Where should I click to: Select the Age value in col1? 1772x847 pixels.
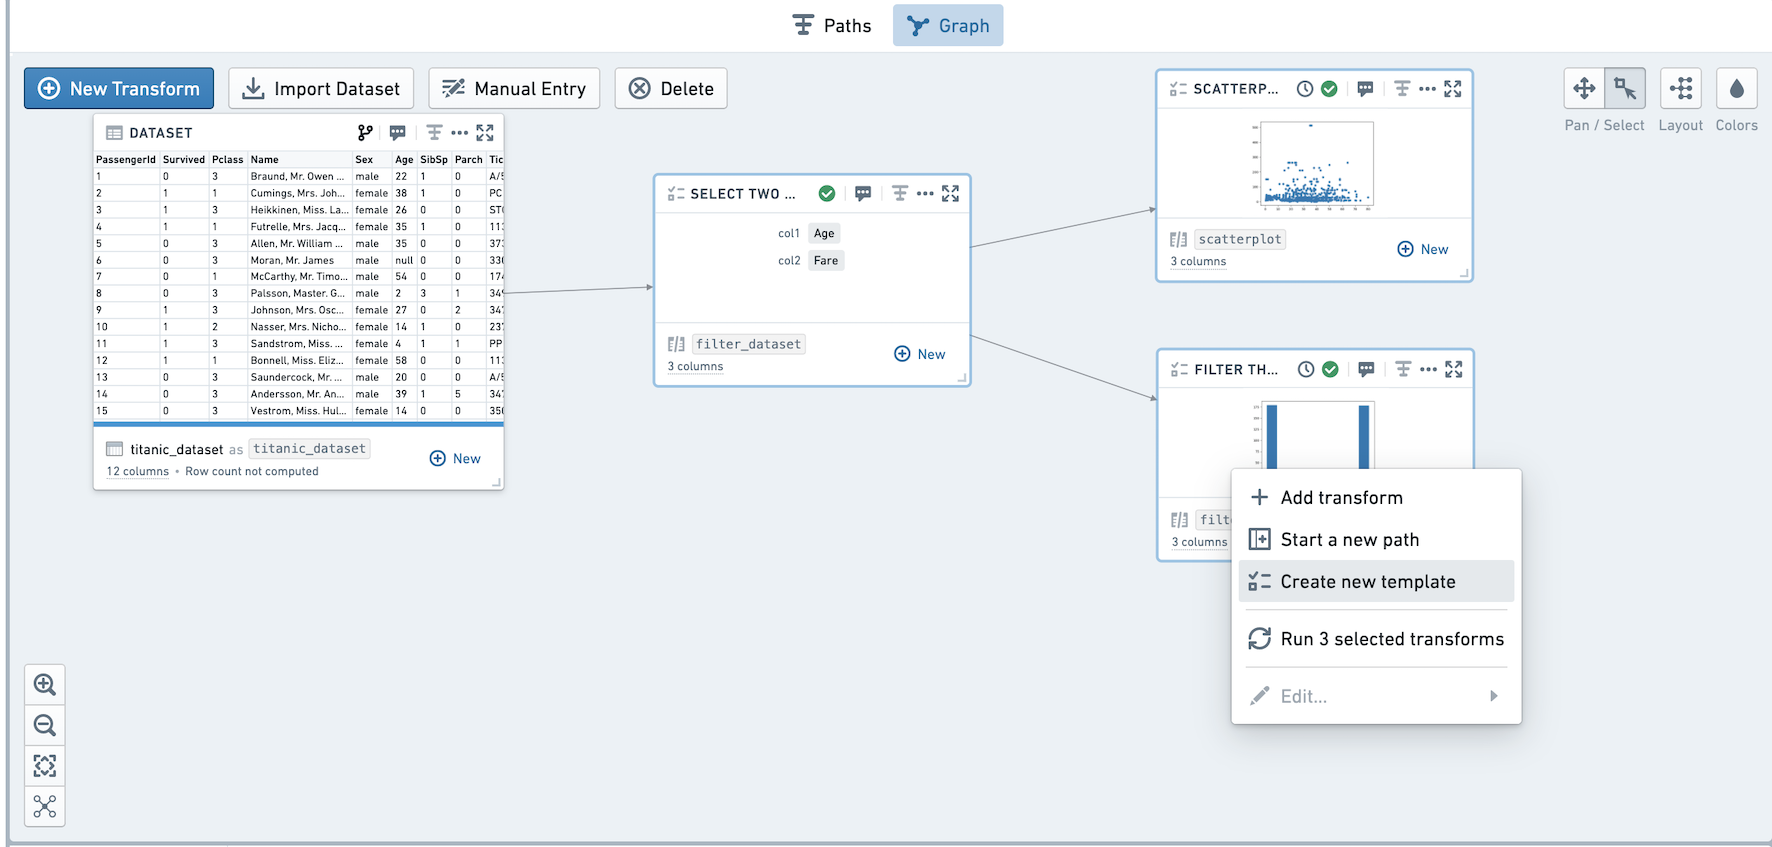(824, 233)
